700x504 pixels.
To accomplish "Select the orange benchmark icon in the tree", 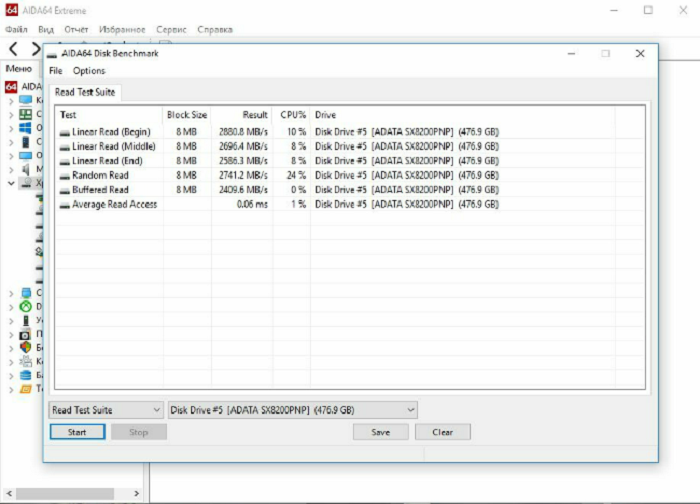I will pos(26,389).
